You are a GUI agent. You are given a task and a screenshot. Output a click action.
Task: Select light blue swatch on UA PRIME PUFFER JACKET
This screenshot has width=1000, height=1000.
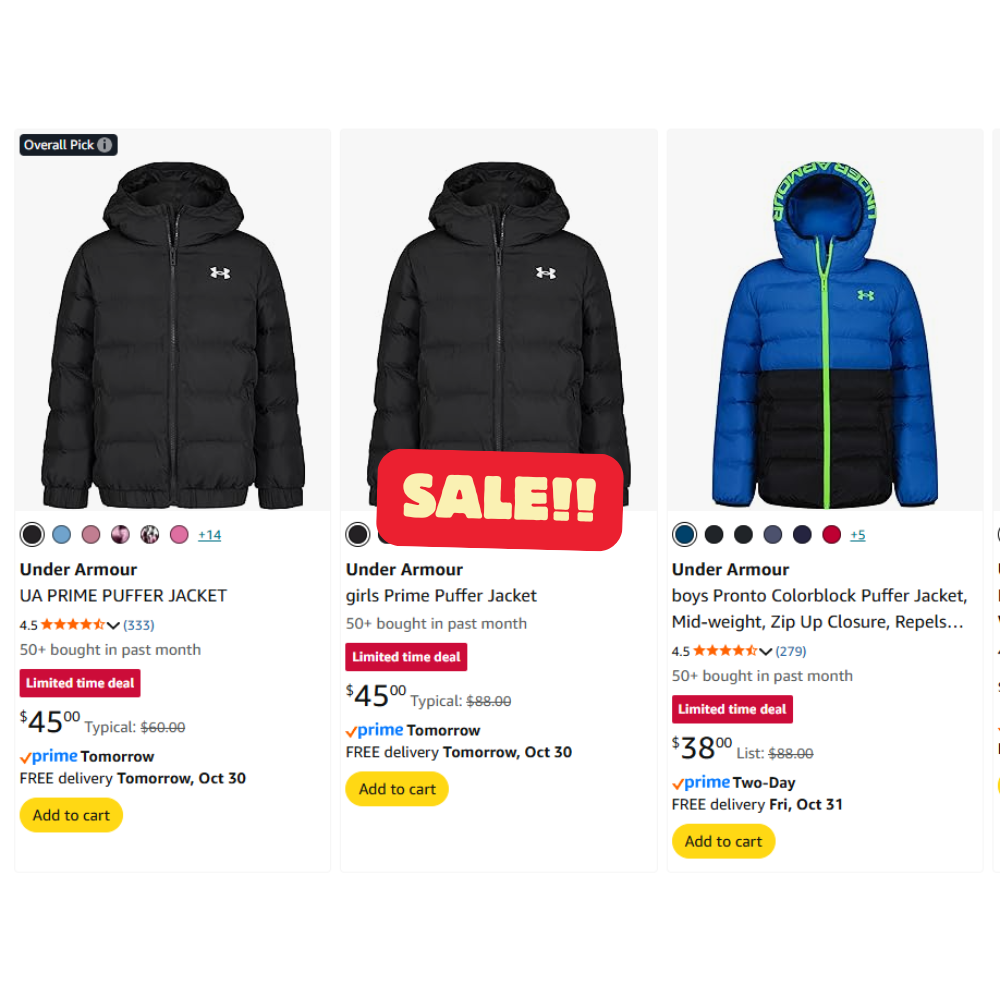pos(62,535)
